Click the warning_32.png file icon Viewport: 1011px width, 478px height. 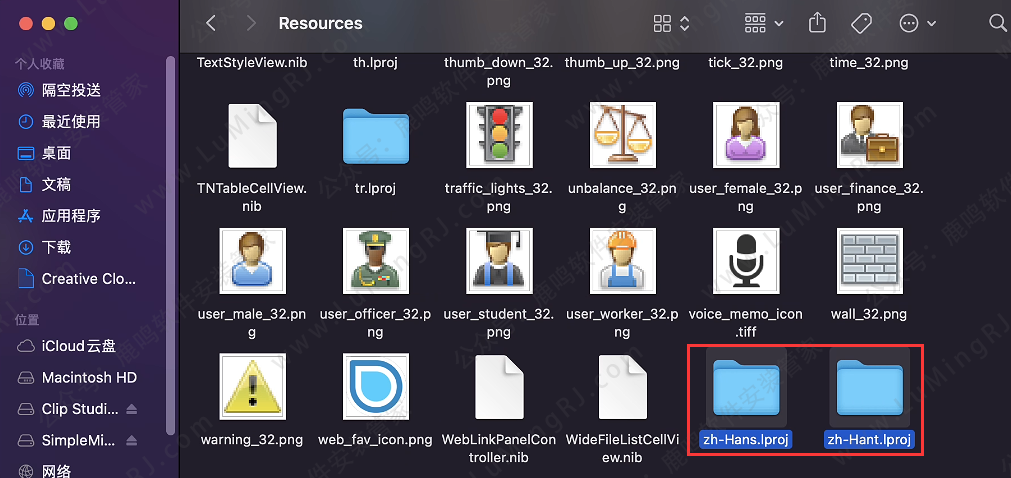(252, 385)
